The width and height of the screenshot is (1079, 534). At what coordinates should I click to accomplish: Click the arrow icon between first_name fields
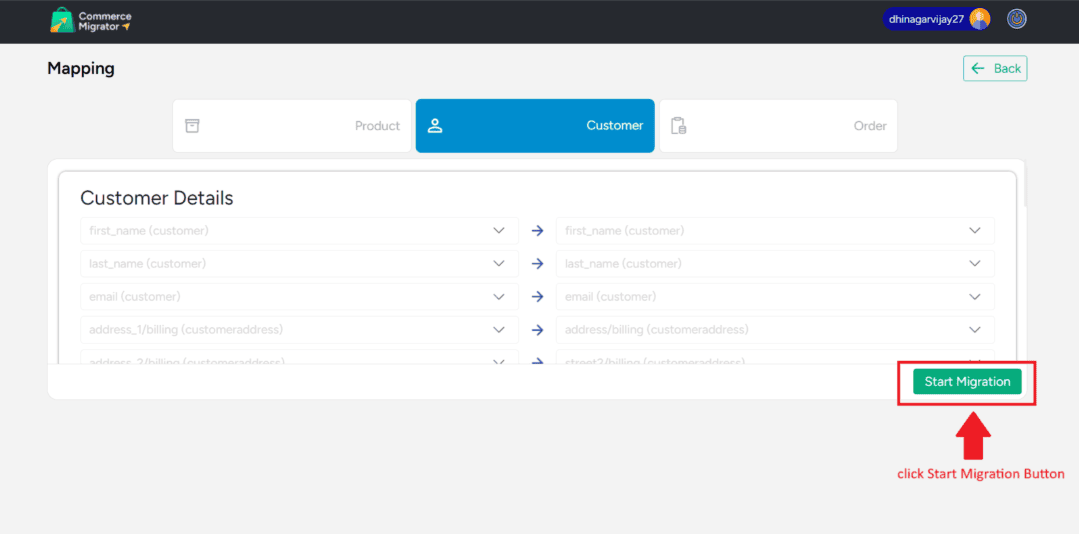pyautogui.click(x=537, y=231)
